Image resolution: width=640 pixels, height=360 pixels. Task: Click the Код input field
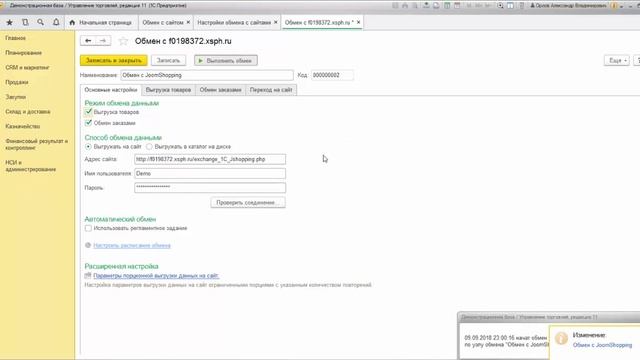click(x=332, y=75)
